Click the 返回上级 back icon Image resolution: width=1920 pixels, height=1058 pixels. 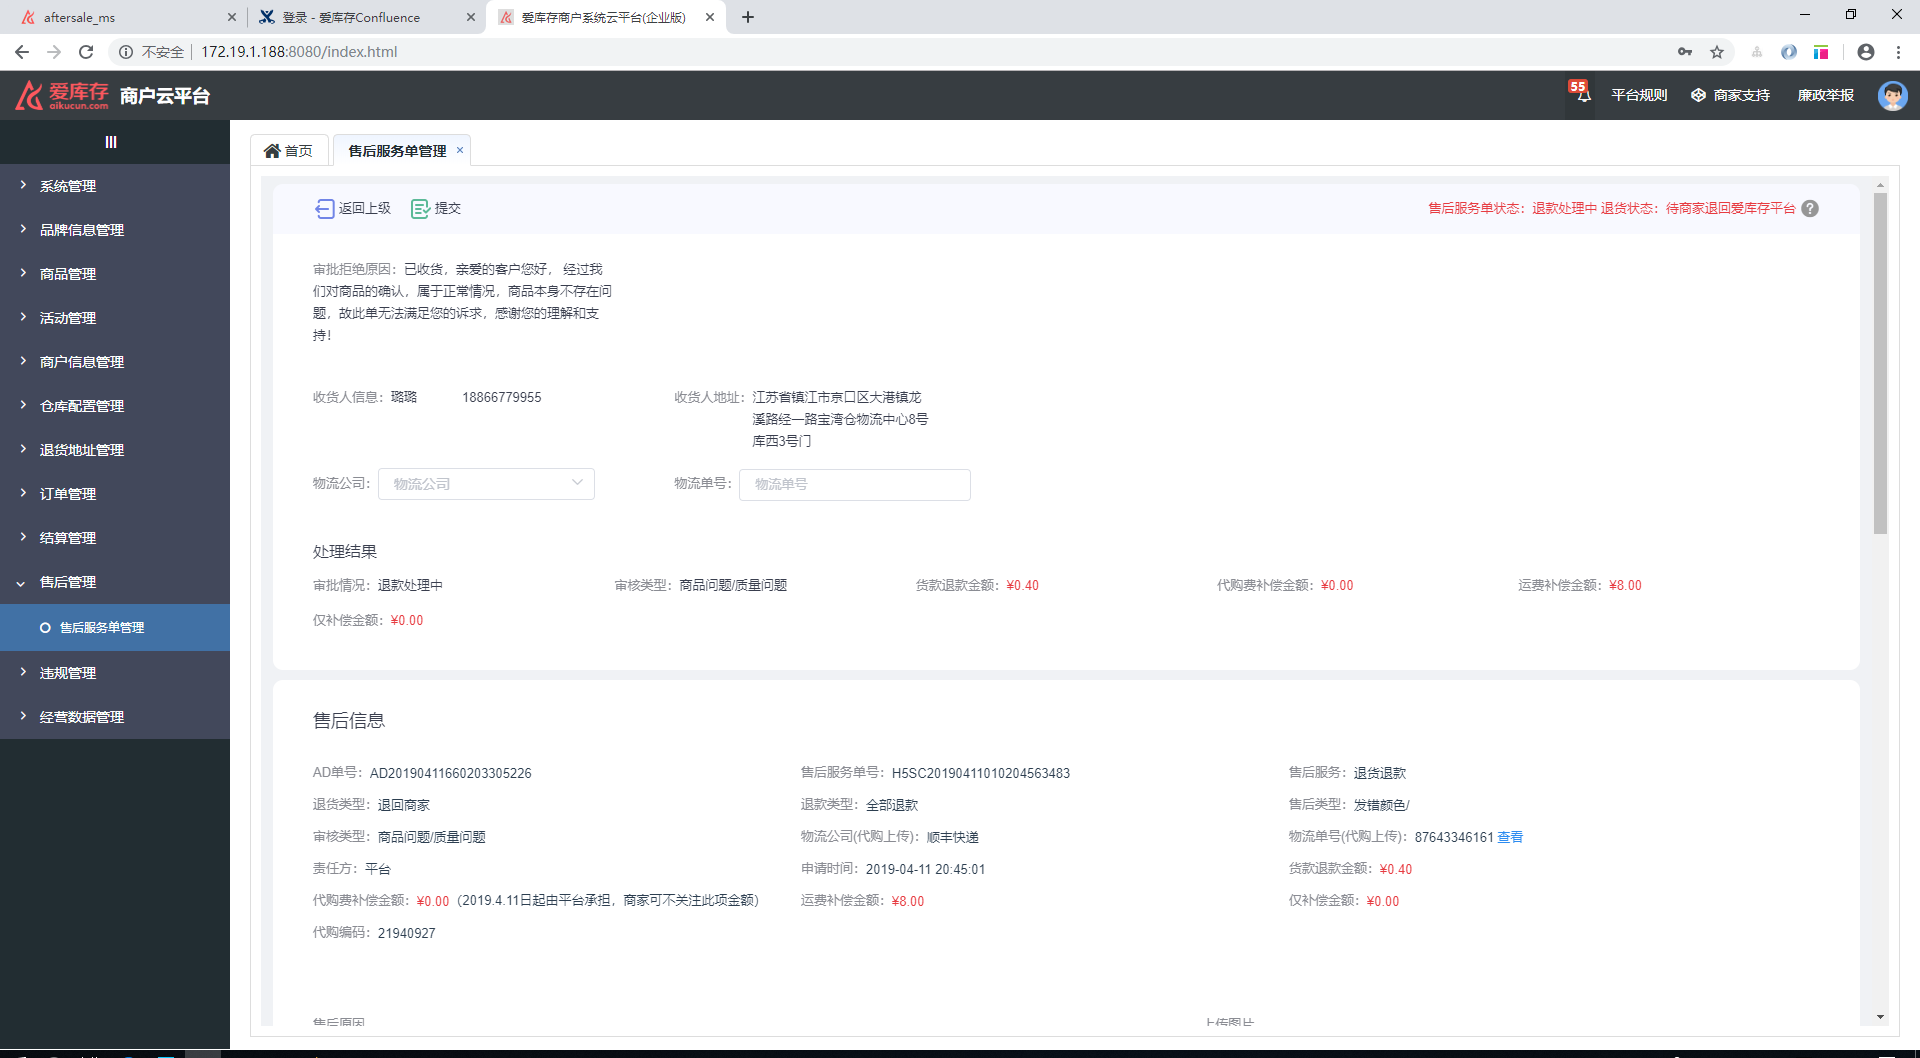325,208
